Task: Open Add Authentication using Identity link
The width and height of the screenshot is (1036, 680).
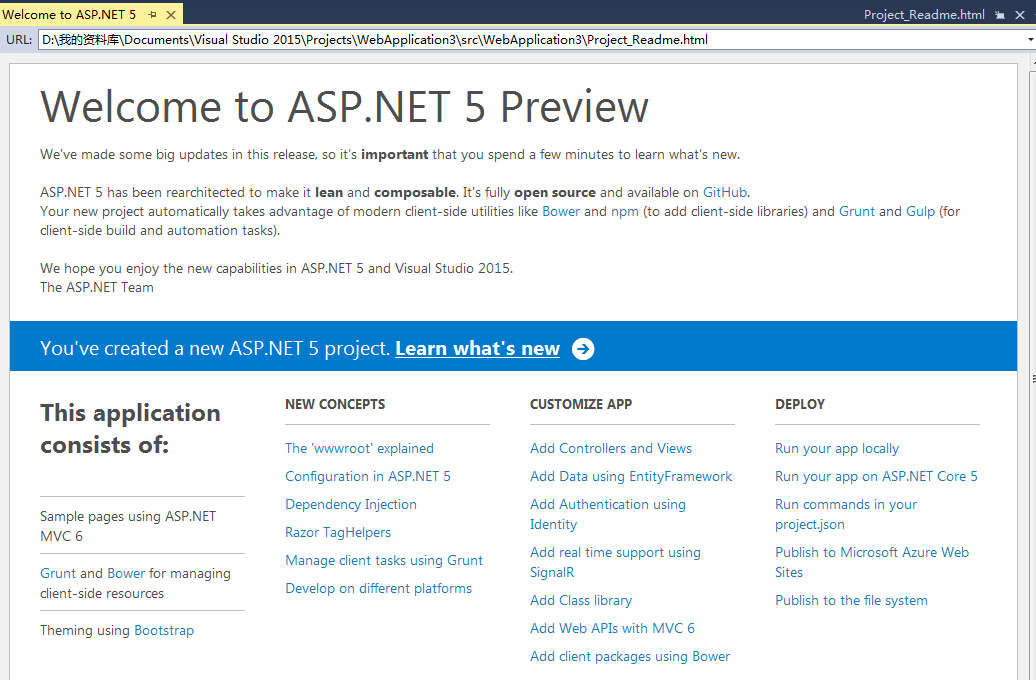Action: click(608, 514)
